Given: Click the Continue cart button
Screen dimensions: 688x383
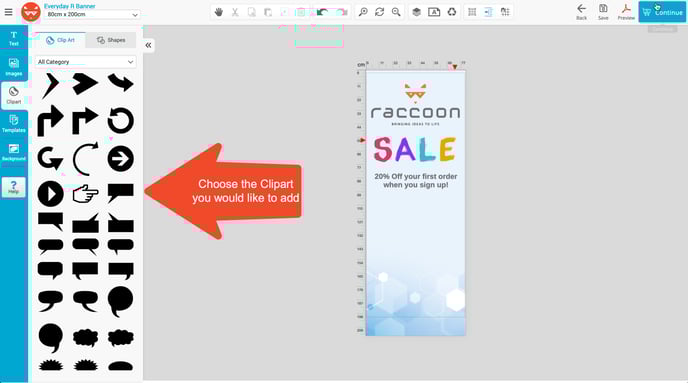Looking at the screenshot, I should pyautogui.click(x=662, y=12).
